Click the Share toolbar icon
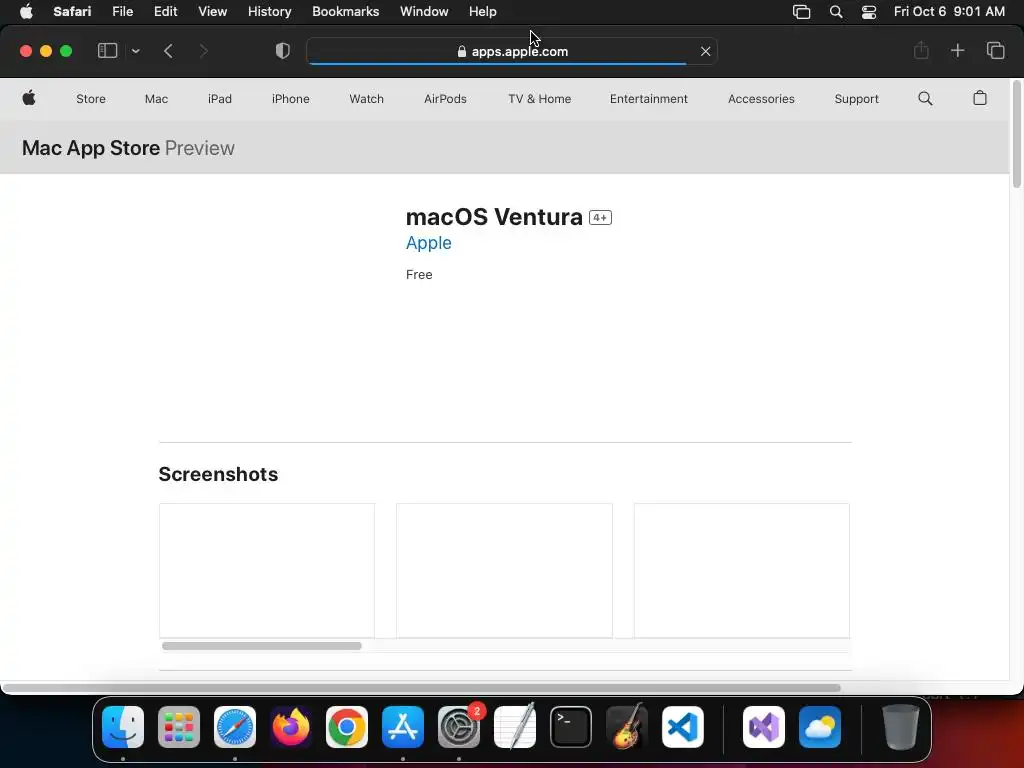Viewport: 1024px width, 768px height. (x=921, y=50)
